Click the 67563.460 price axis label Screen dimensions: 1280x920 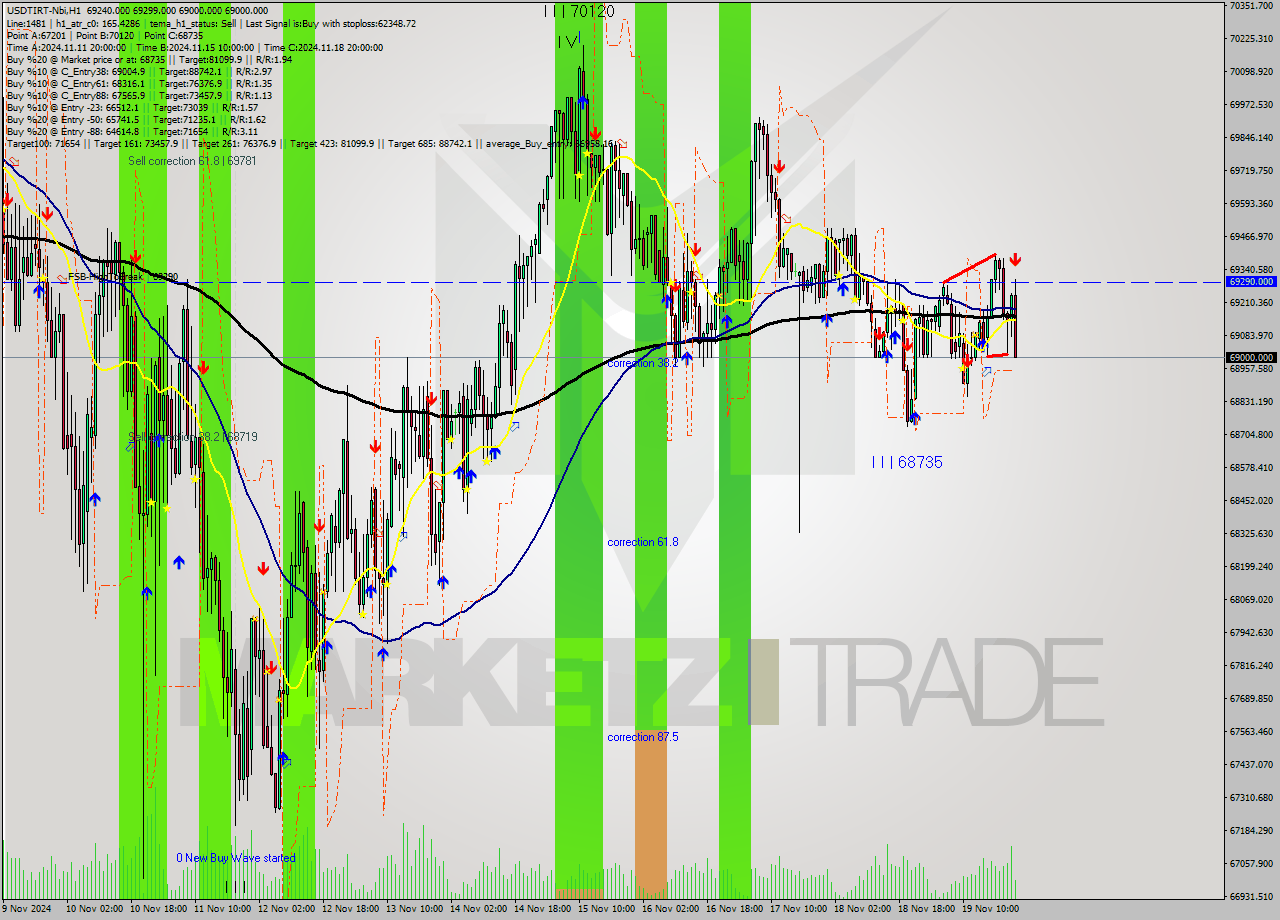pos(1251,732)
